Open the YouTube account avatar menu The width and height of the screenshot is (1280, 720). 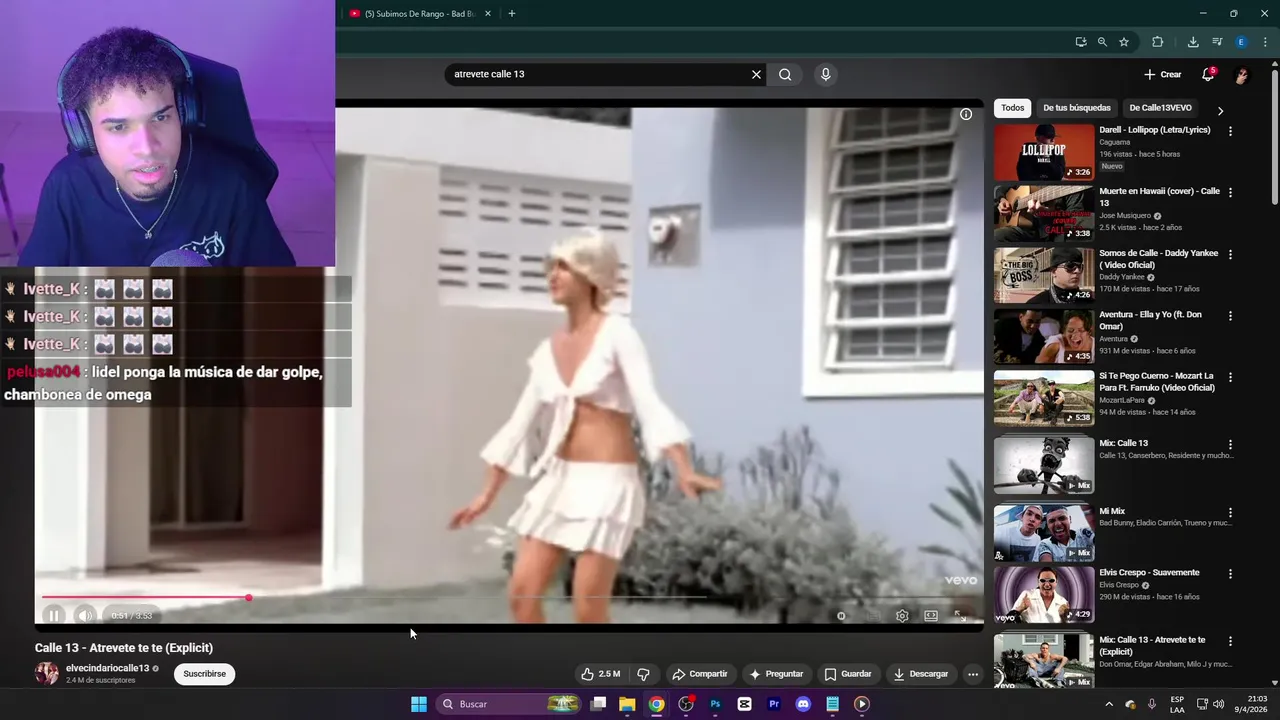[x=1242, y=74]
